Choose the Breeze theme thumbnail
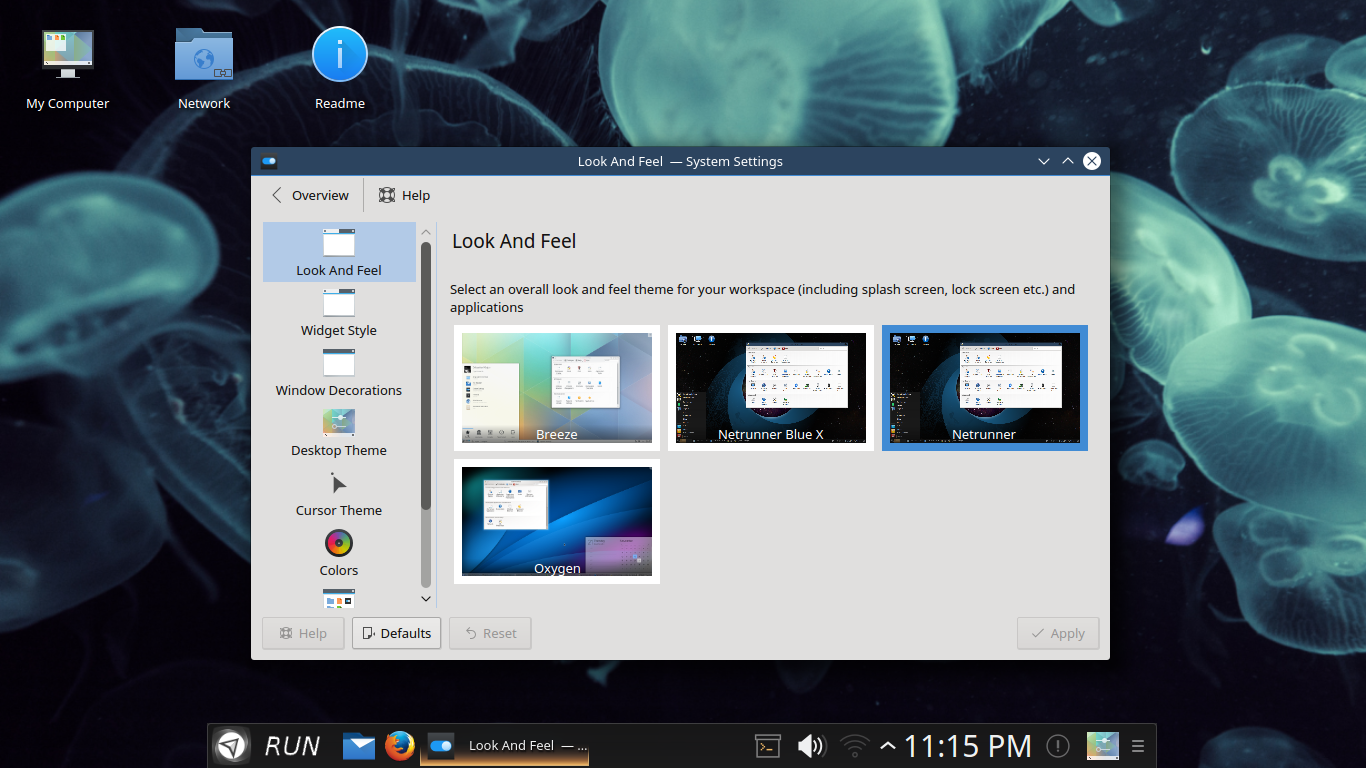The height and width of the screenshot is (768, 1366). (x=557, y=388)
